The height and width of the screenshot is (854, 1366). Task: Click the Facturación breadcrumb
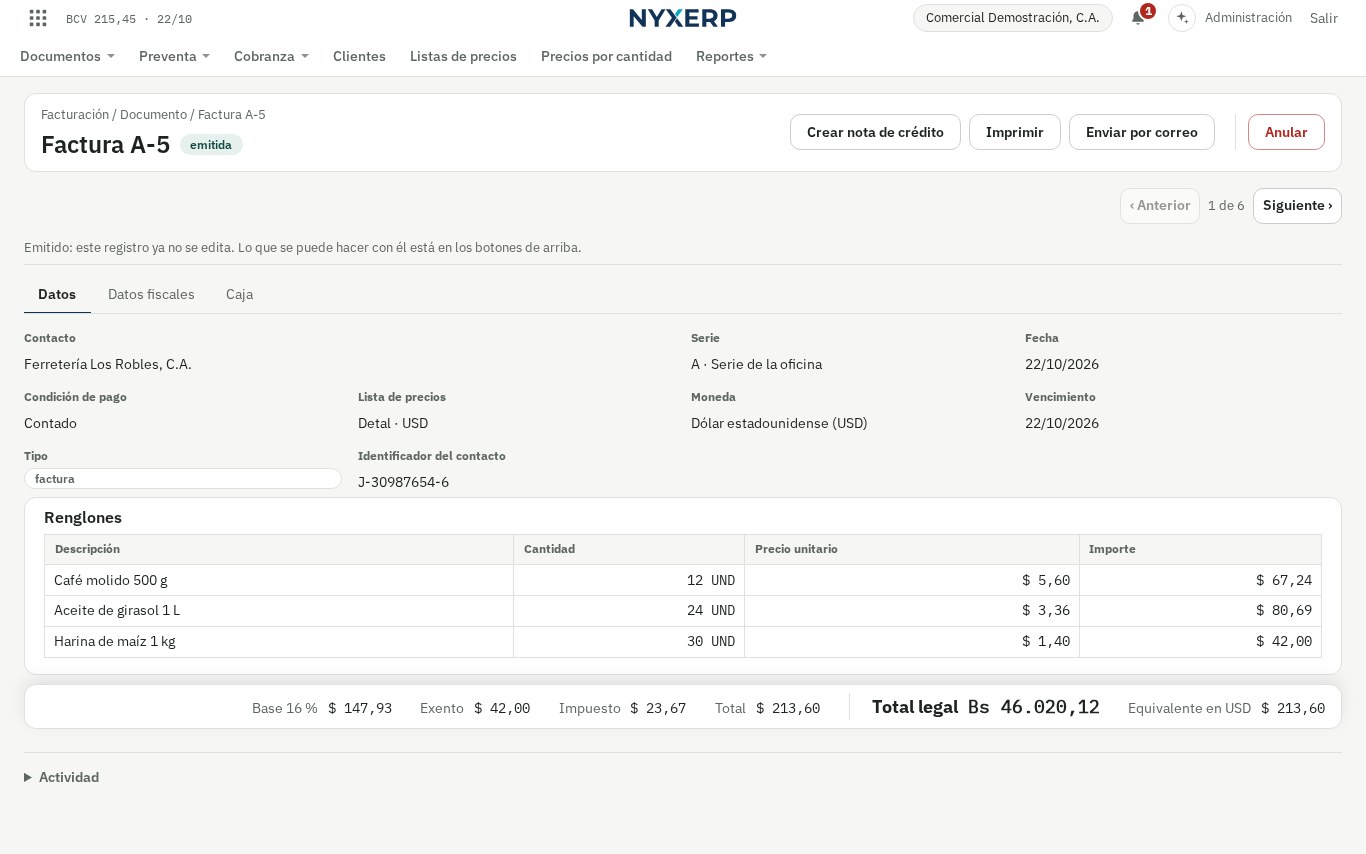coord(75,115)
